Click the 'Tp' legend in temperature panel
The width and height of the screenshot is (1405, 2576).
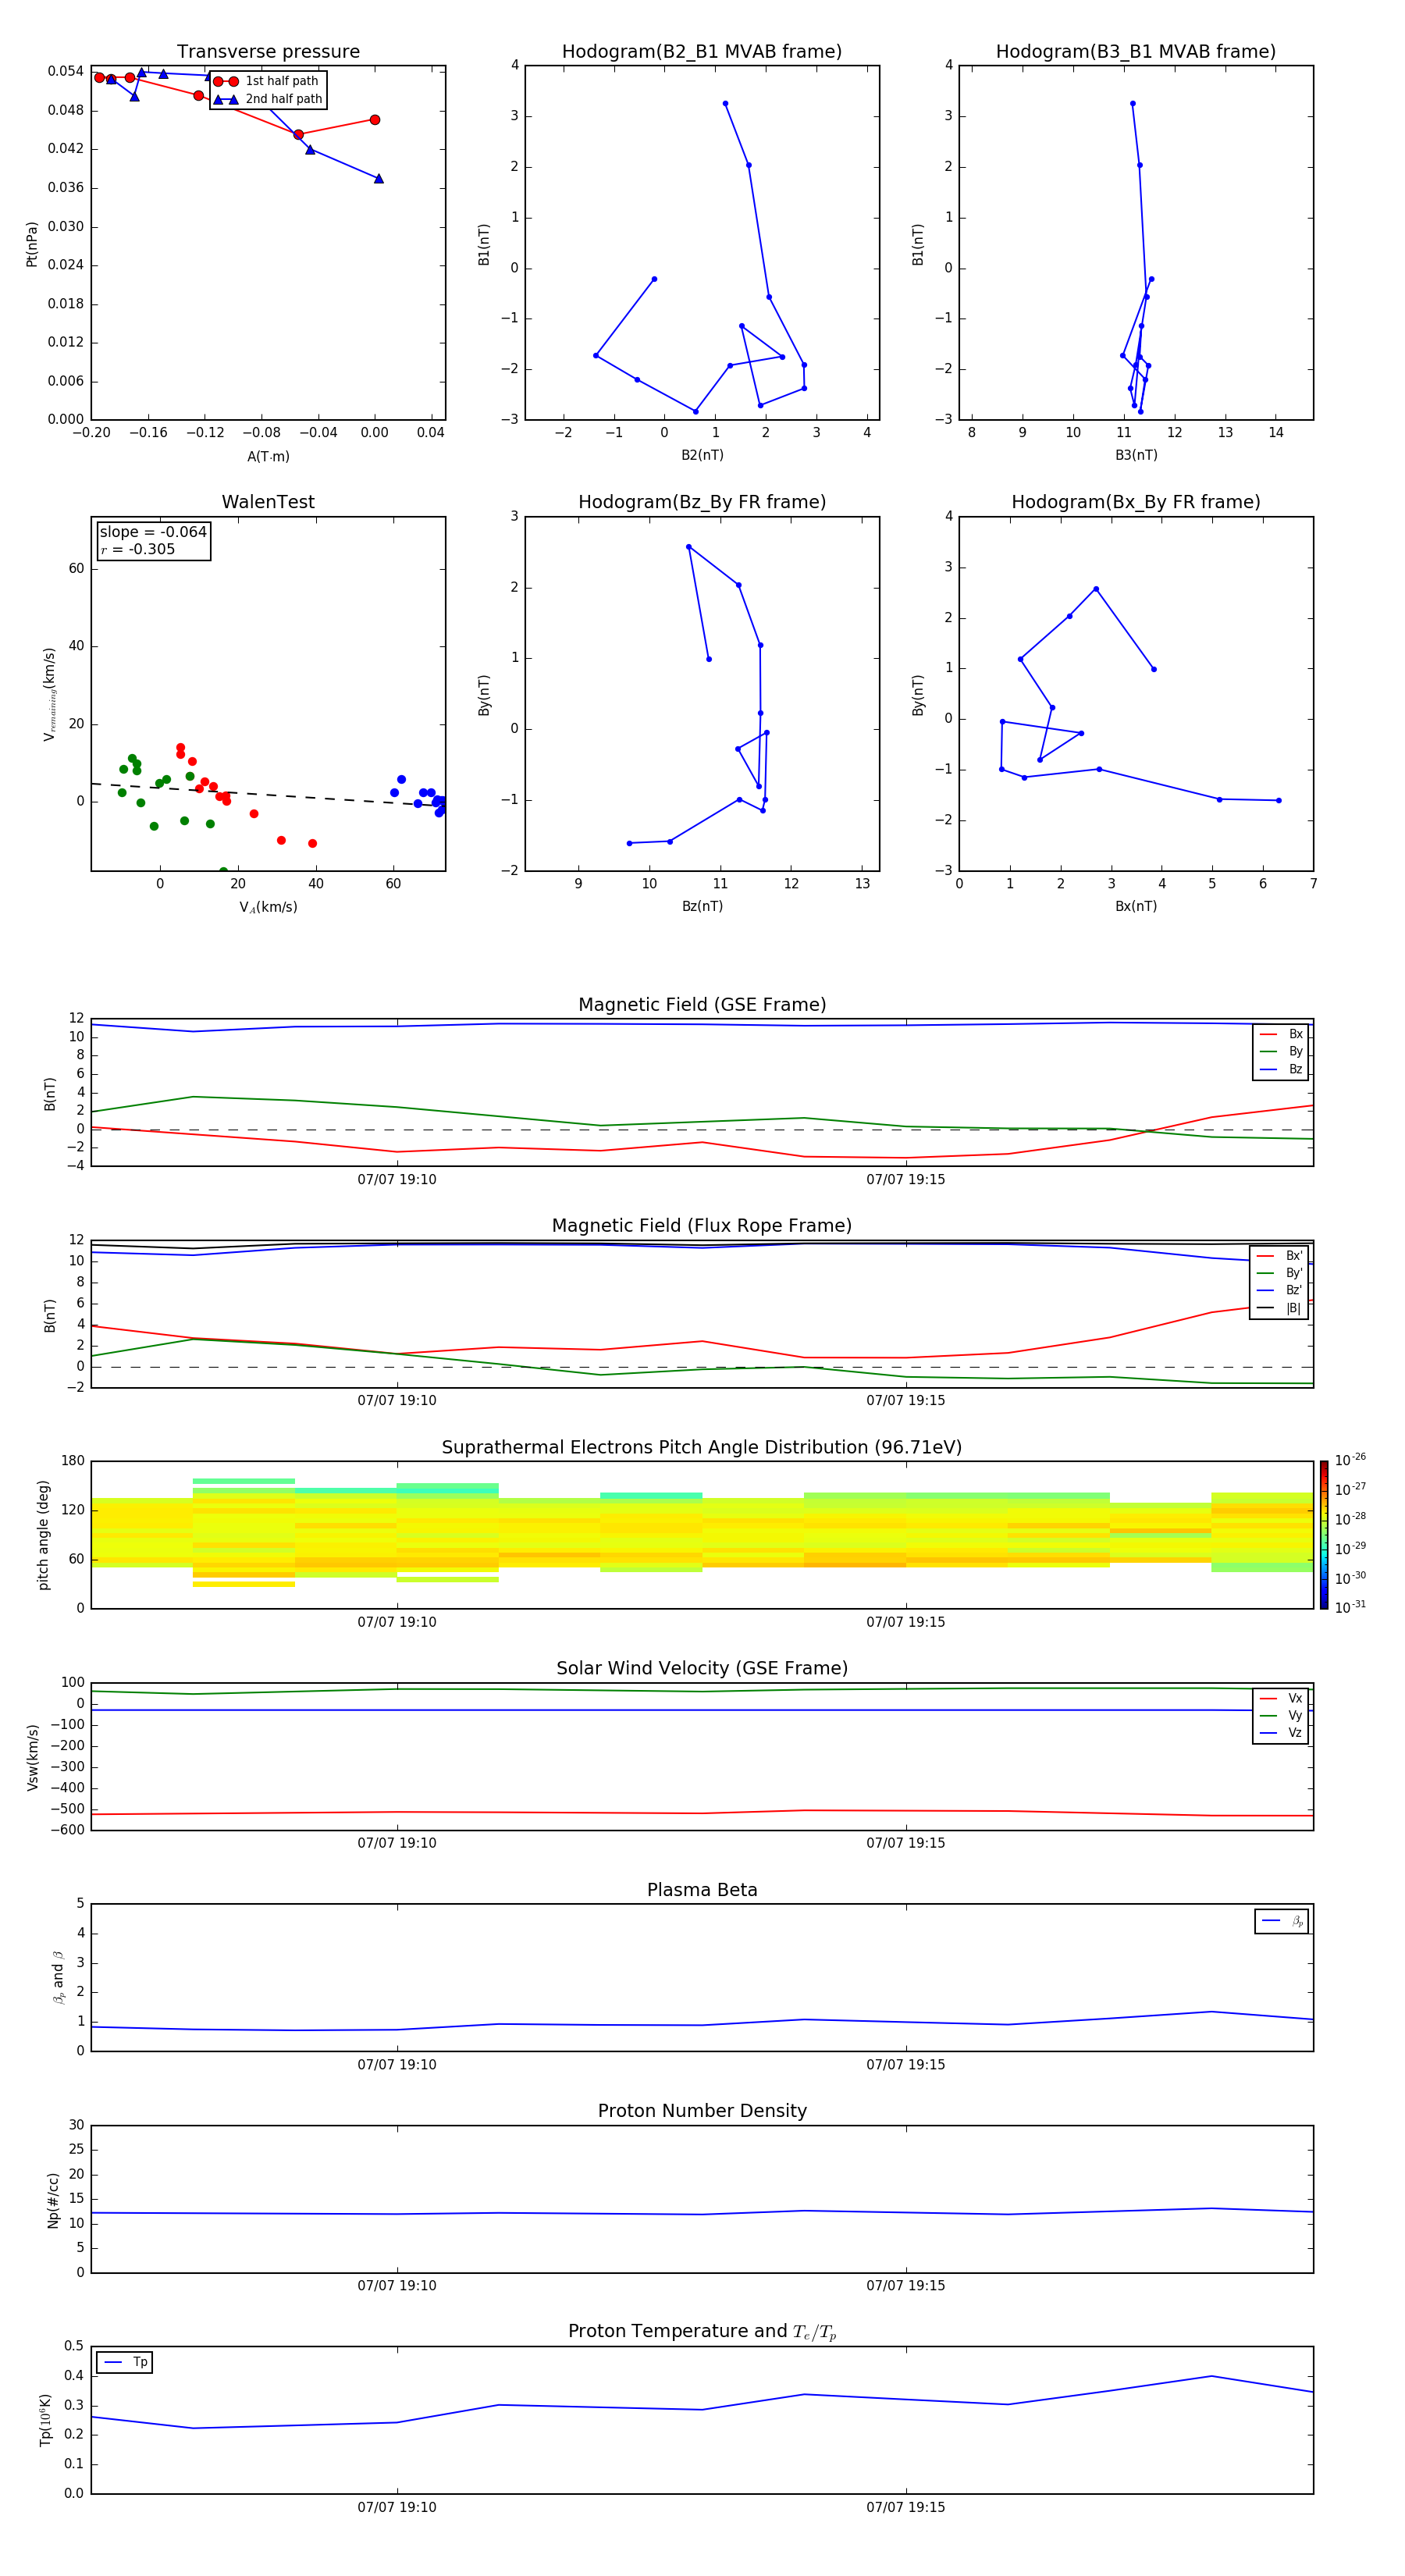click(x=124, y=2362)
